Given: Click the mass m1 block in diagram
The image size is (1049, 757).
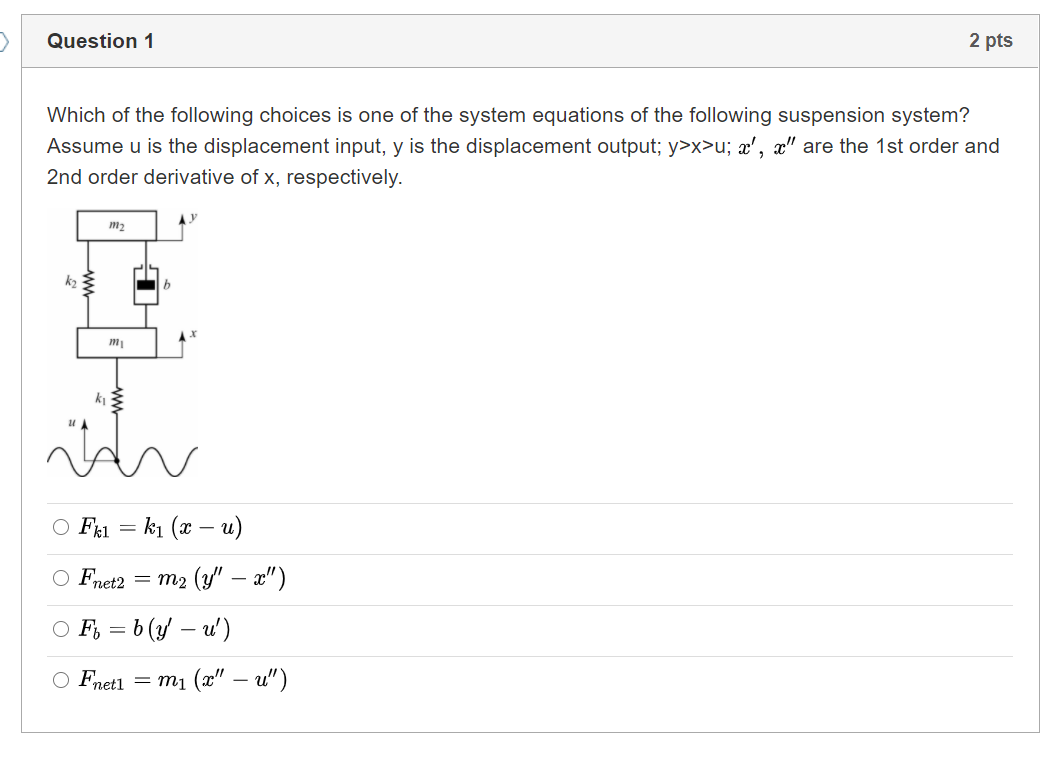Looking at the screenshot, I should (116, 341).
